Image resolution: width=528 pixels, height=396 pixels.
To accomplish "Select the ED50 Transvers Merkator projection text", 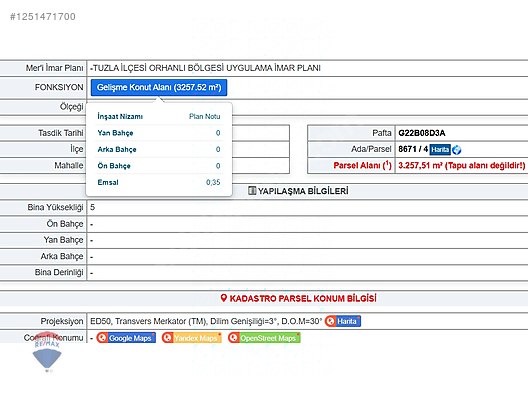I will click(x=206, y=321).
